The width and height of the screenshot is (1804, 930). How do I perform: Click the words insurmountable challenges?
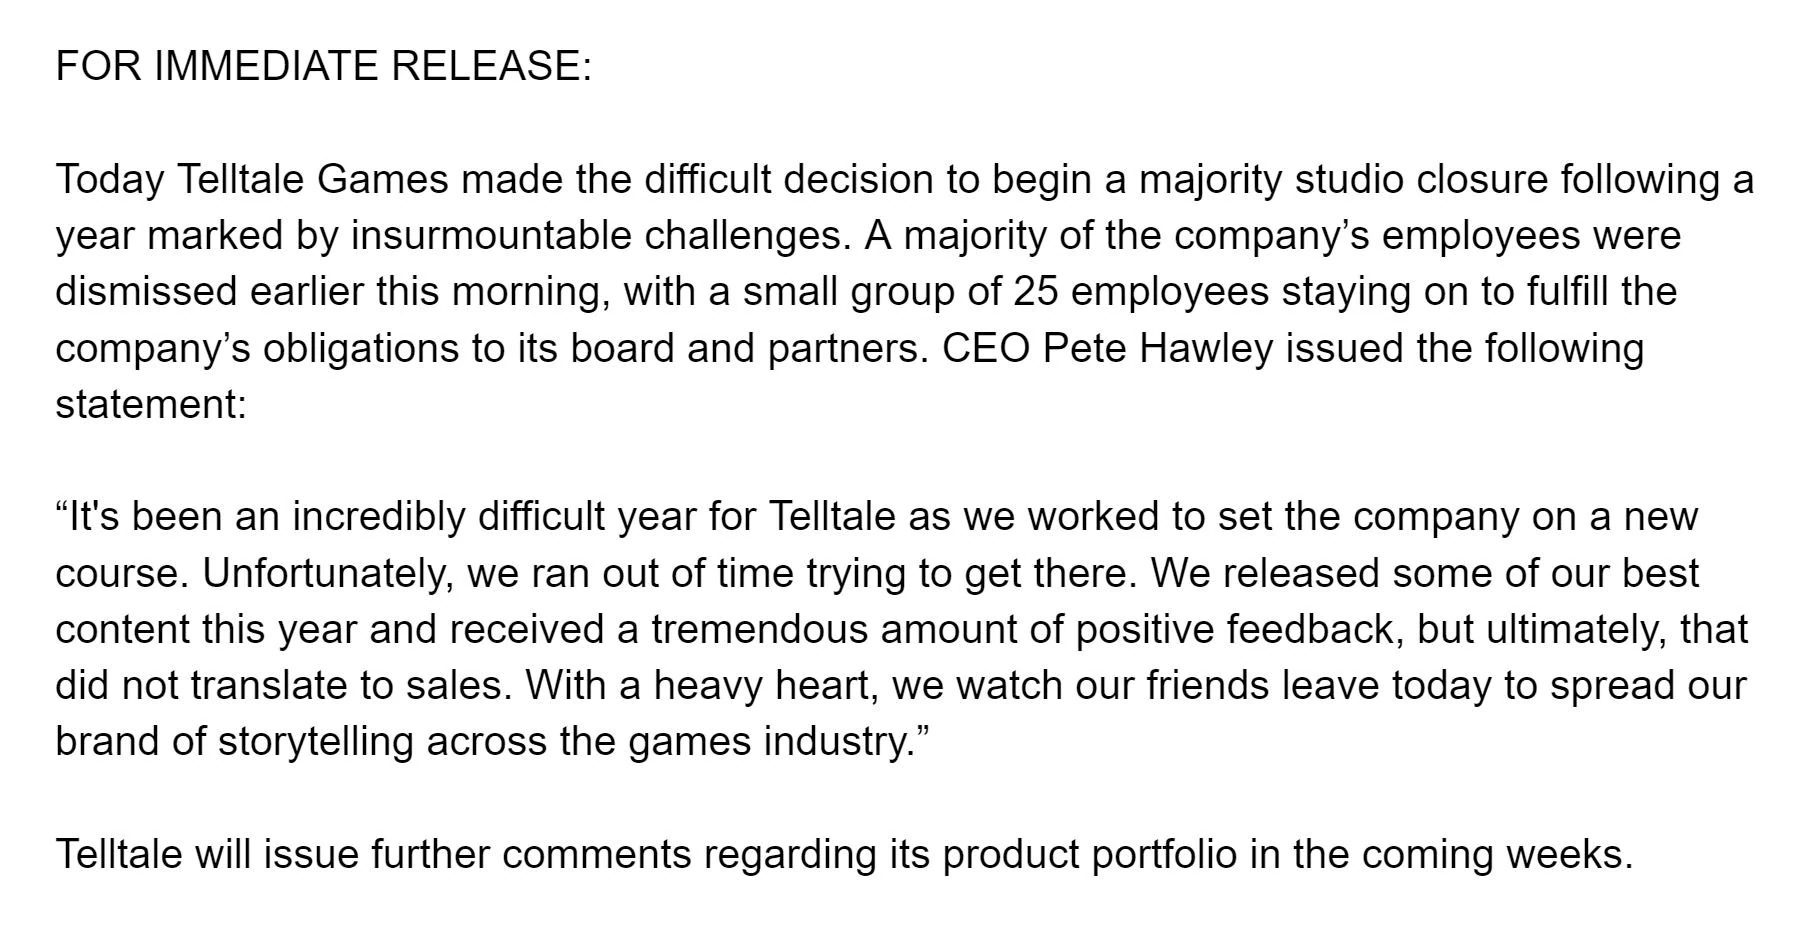(x=600, y=236)
